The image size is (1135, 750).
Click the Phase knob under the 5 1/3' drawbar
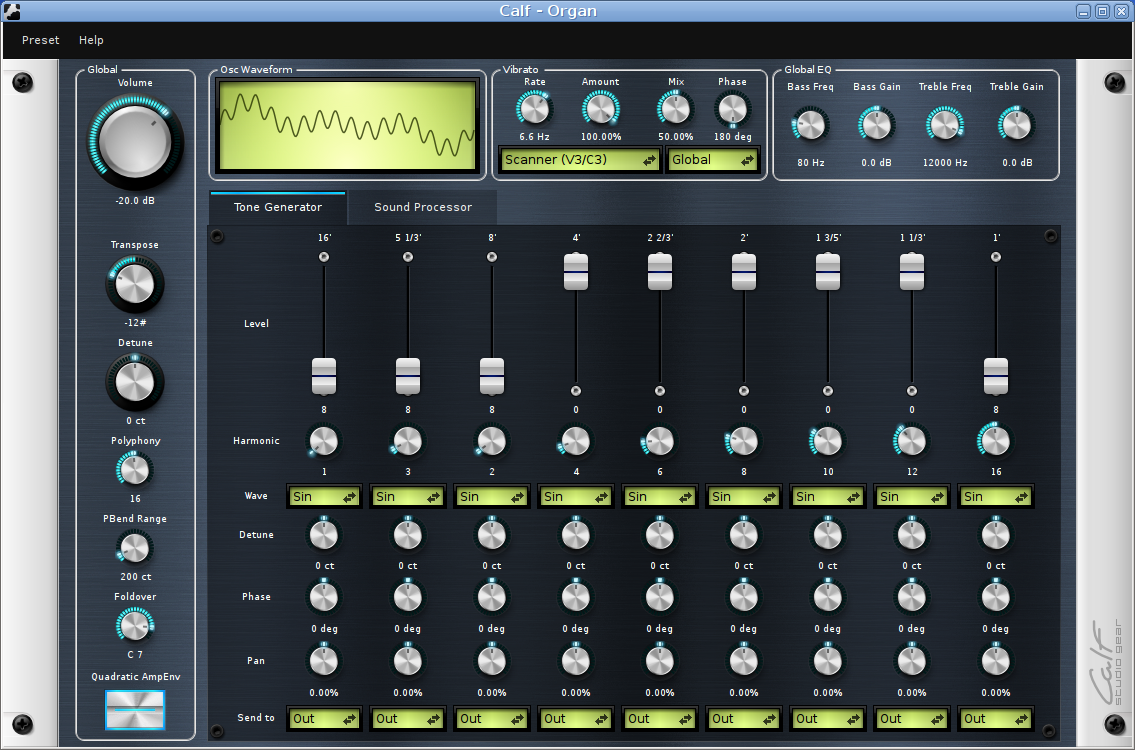[x=408, y=597]
